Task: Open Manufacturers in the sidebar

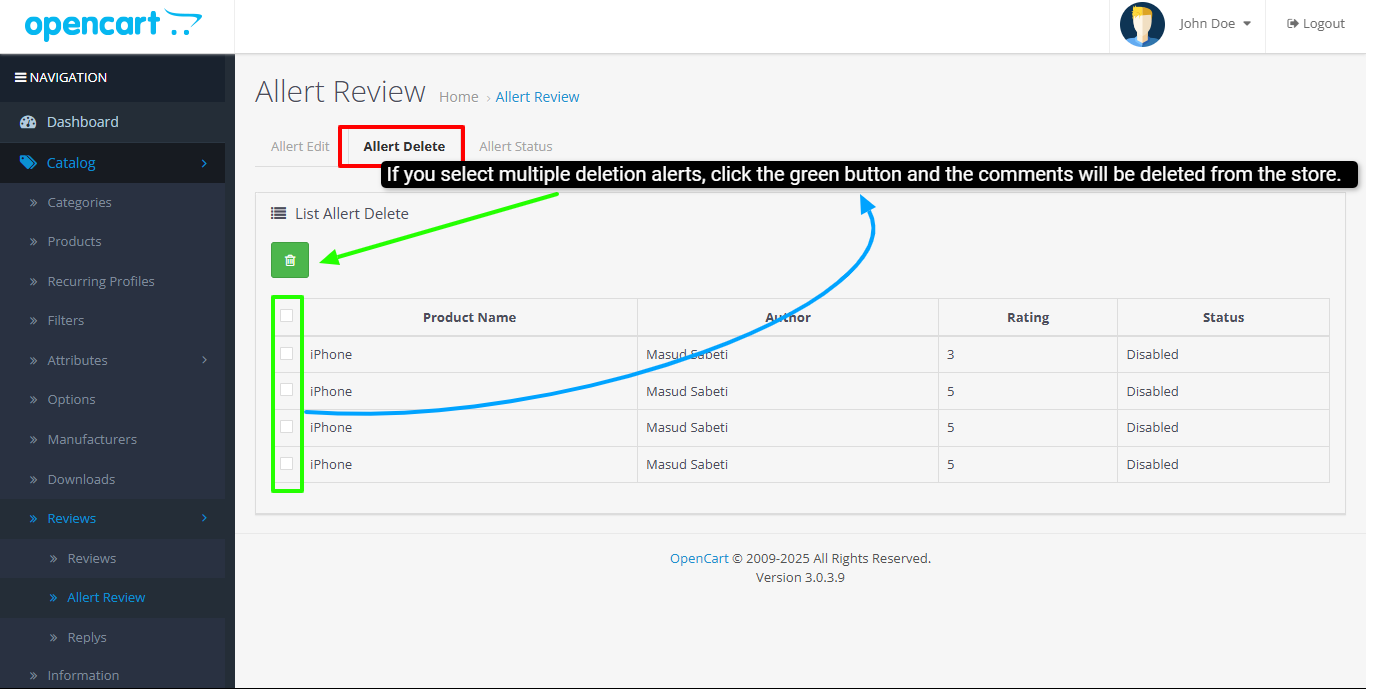Action: [92, 439]
